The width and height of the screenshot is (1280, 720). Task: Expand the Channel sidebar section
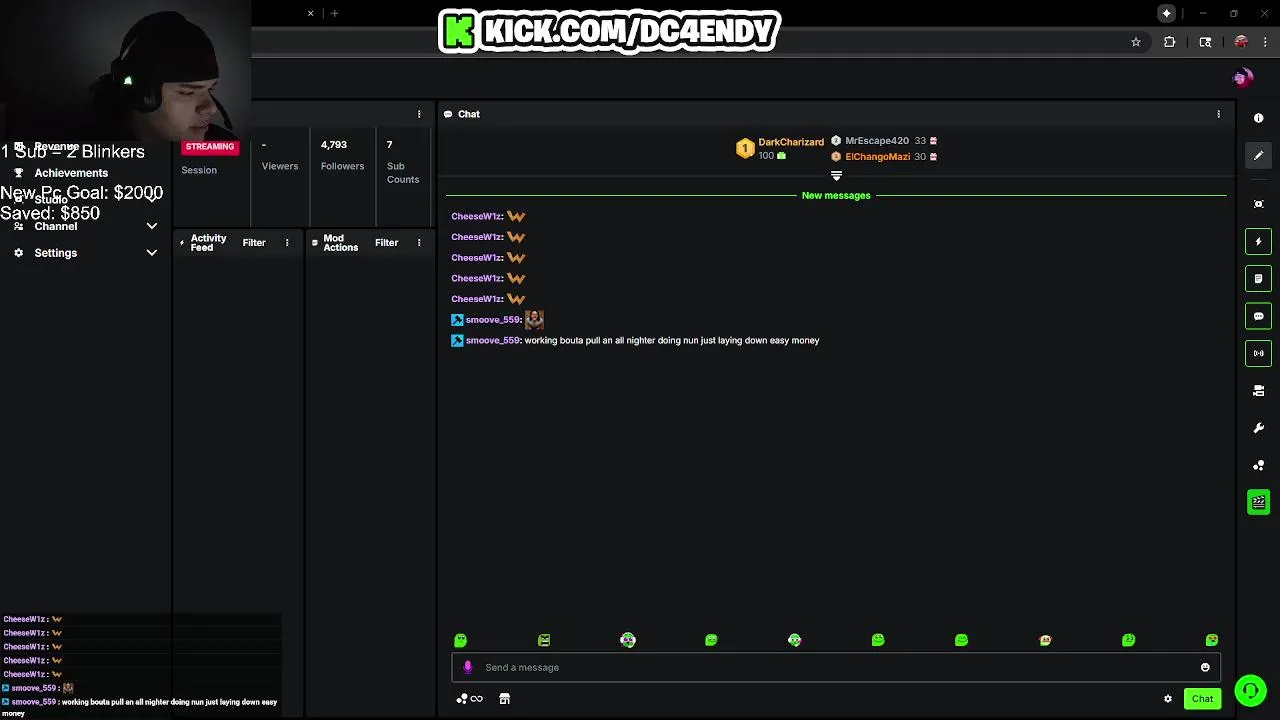point(152,226)
